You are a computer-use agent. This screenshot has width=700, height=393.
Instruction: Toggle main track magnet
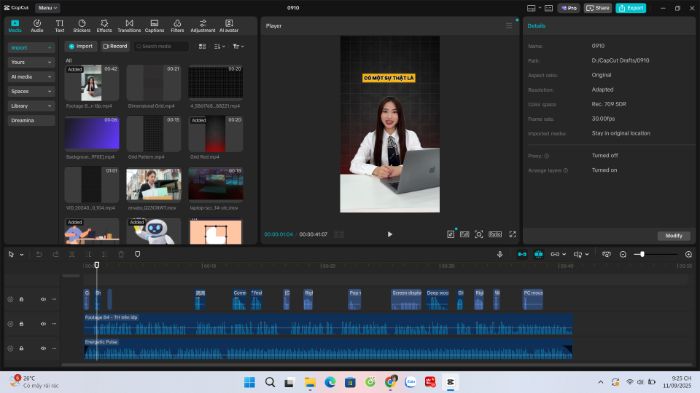pyautogui.click(x=522, y=254)
